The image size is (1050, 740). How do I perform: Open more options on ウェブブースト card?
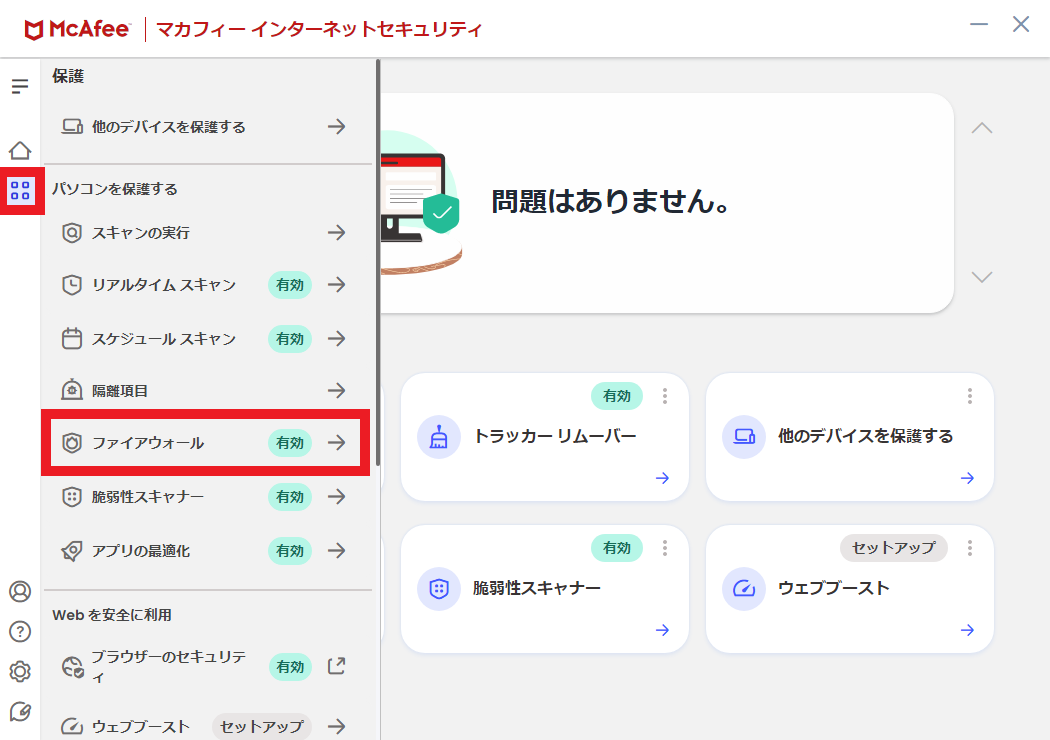[x=970, y=548]
